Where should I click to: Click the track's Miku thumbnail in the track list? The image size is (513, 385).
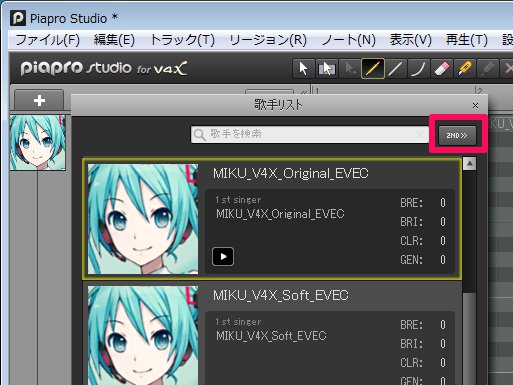pyautogui.click(x=38, y=143)
